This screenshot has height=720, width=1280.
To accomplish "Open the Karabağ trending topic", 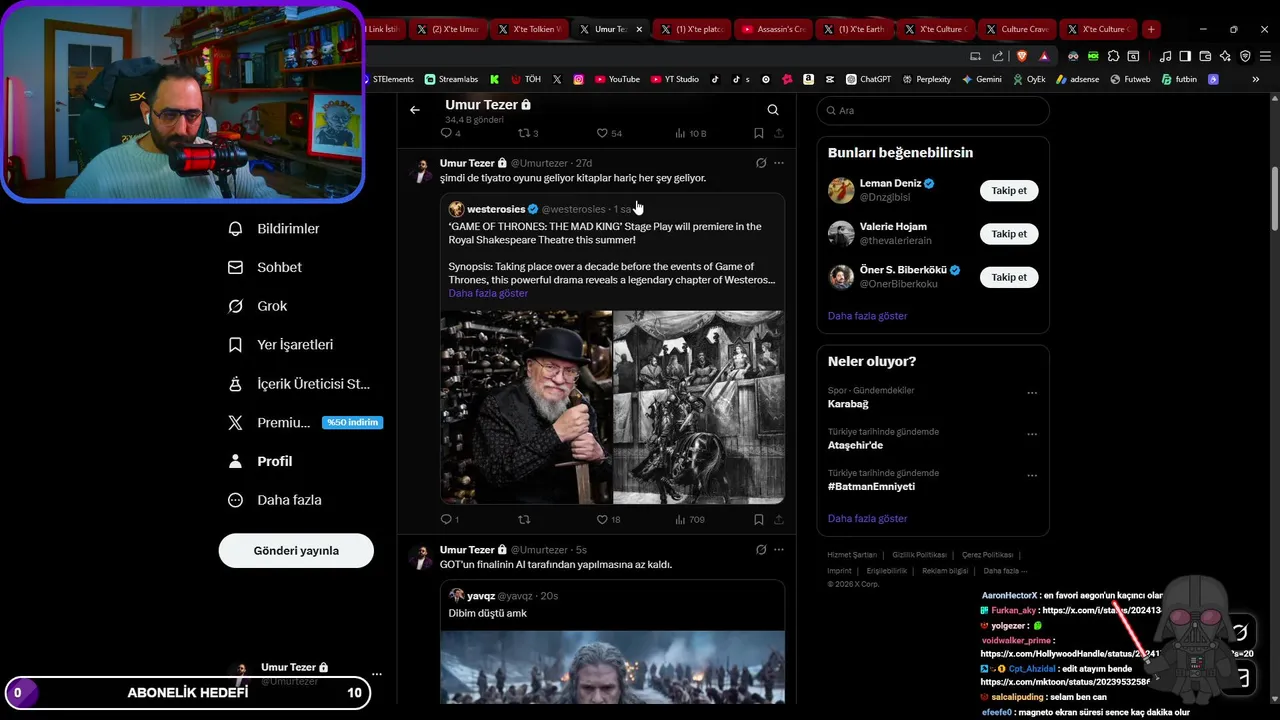I will pos(848,404).
